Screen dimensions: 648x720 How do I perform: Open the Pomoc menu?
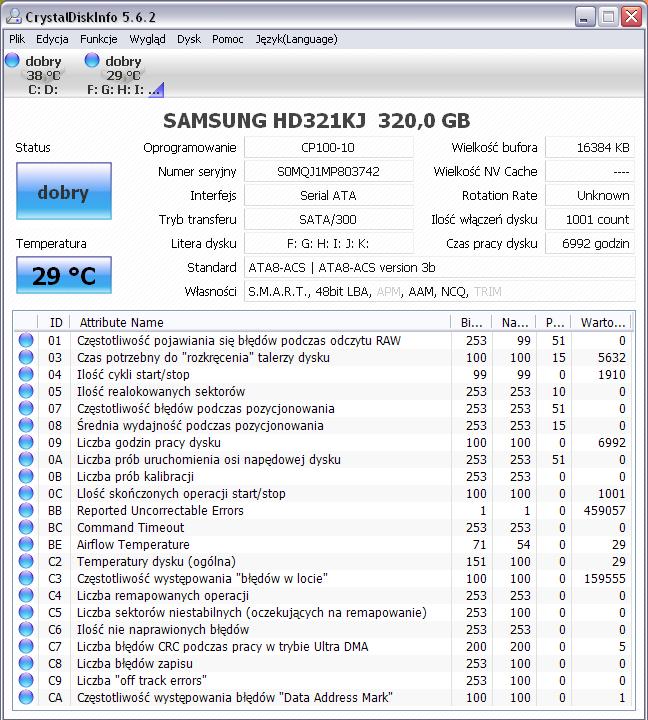(x=228, y=39)
